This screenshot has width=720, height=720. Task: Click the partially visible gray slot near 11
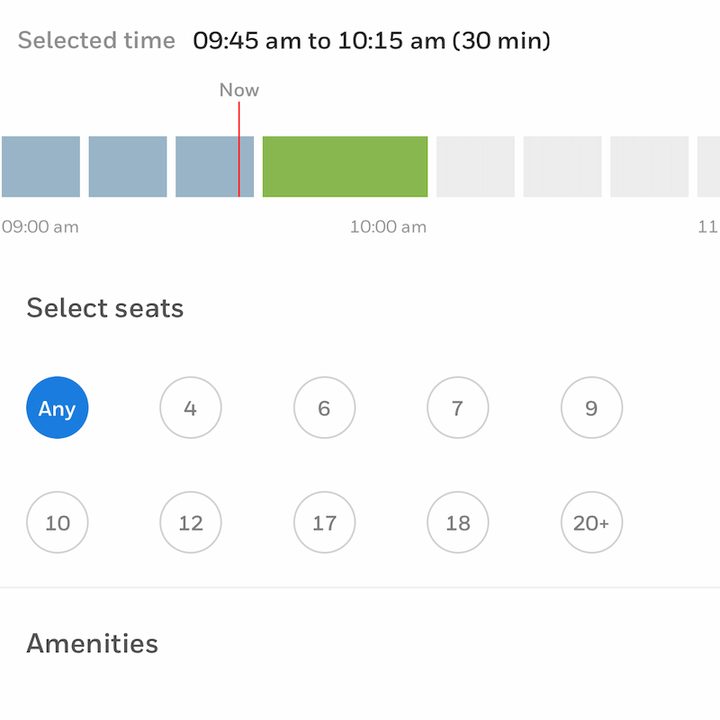coord(709,167)
